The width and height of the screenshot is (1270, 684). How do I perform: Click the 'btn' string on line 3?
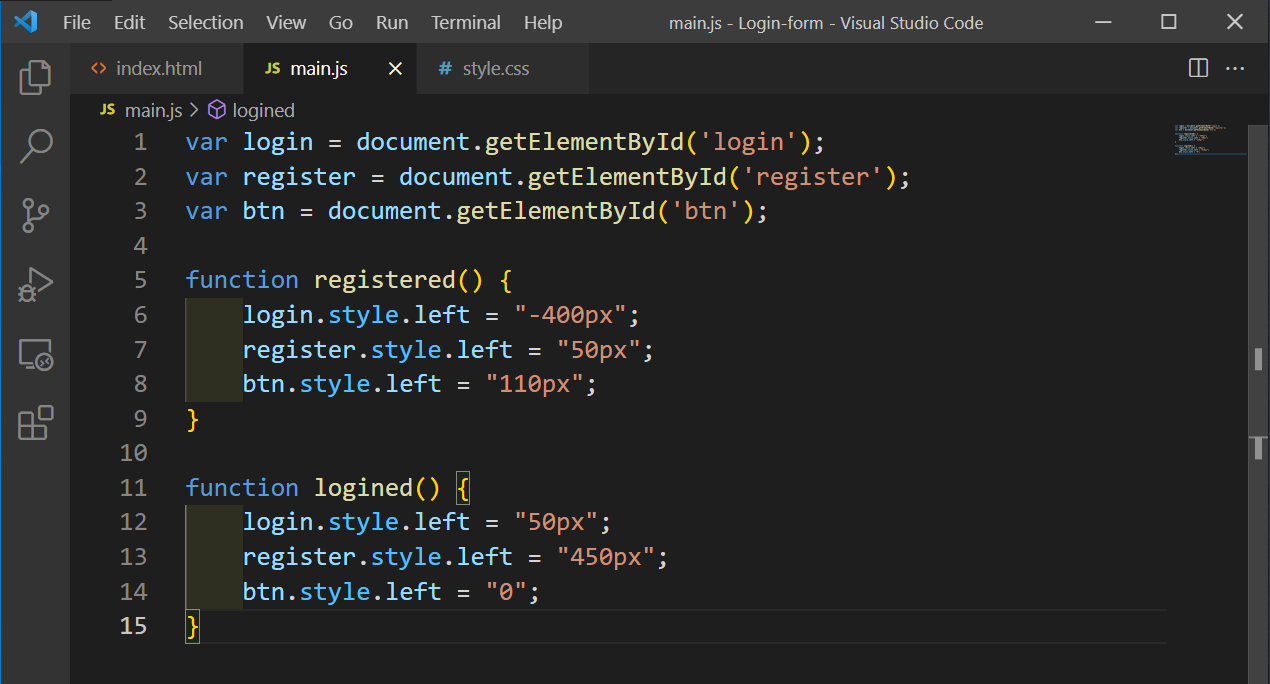pos(706,211)
